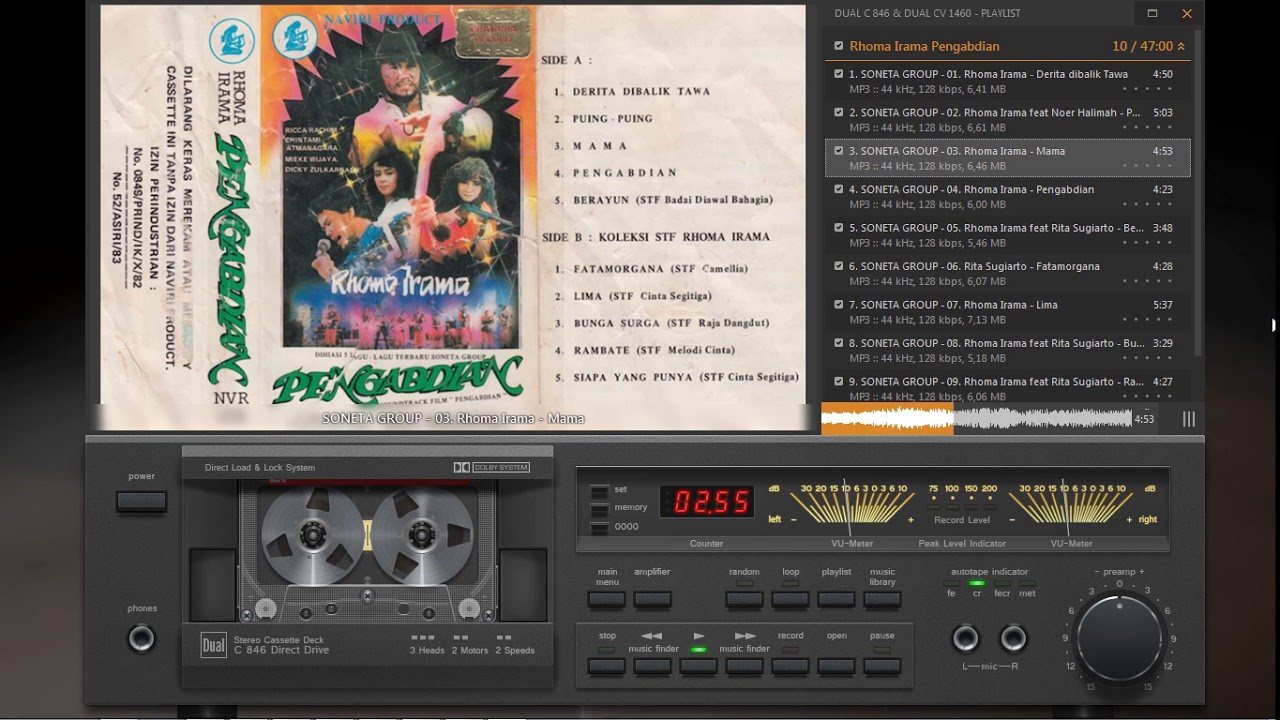Close the playlist window
Screen dimensions: 1280x720
click(x=1187, y=13)
